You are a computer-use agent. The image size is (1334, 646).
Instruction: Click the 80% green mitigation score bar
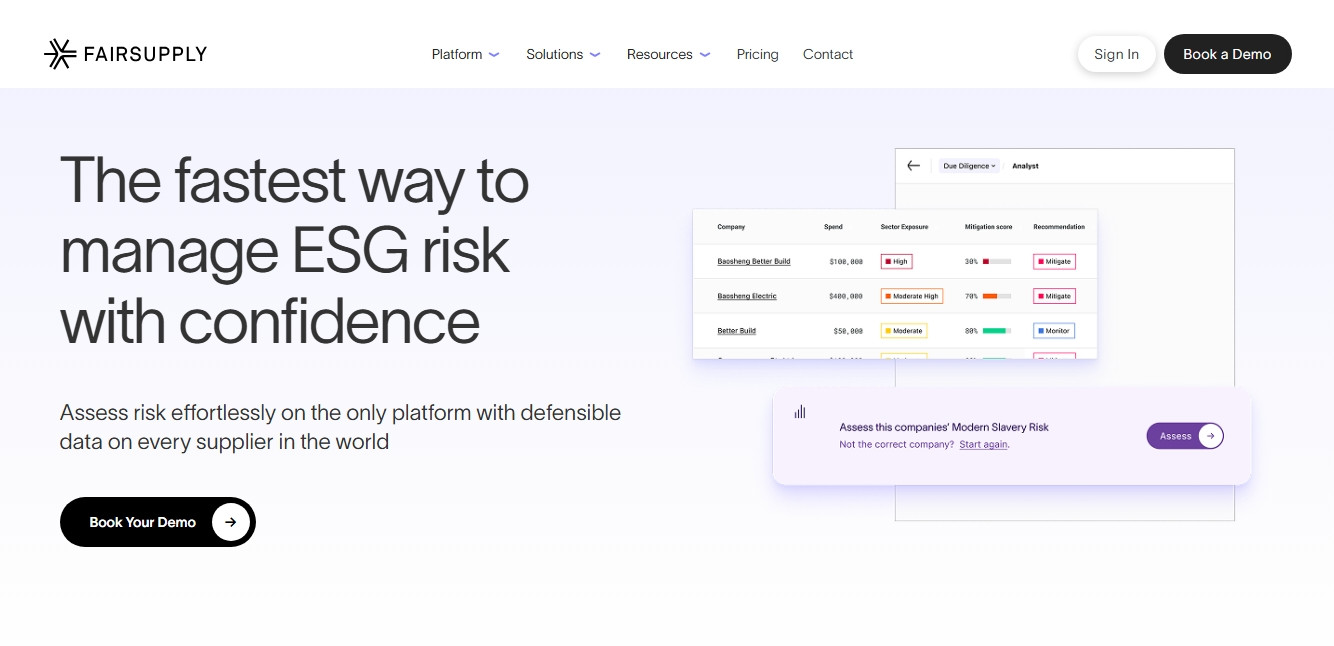(x=996, y=331)
